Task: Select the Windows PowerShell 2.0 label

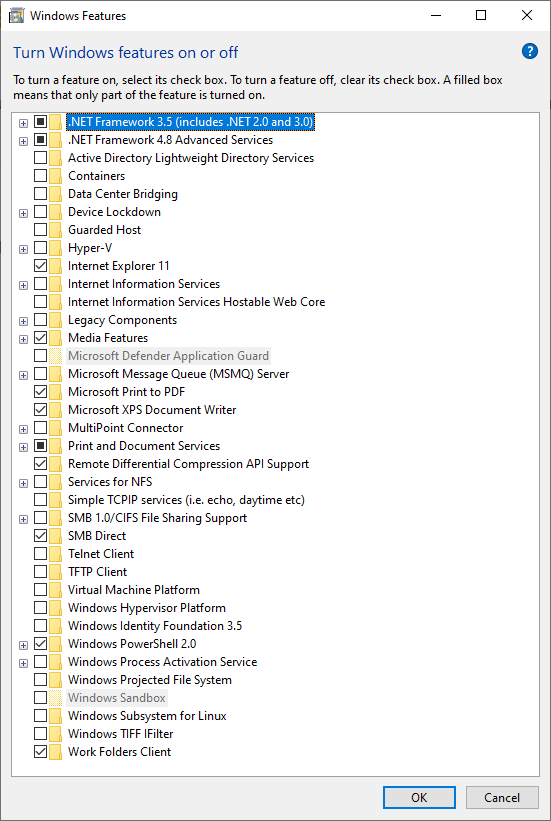Action: click(x=132, y=644)
